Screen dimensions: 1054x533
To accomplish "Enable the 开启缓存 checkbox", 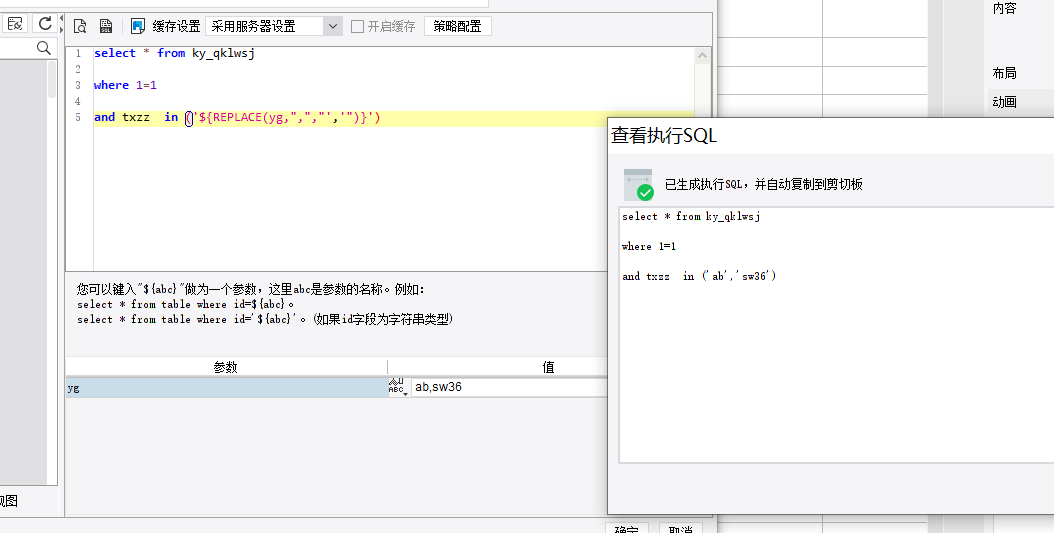I will (x=358, y=26).
